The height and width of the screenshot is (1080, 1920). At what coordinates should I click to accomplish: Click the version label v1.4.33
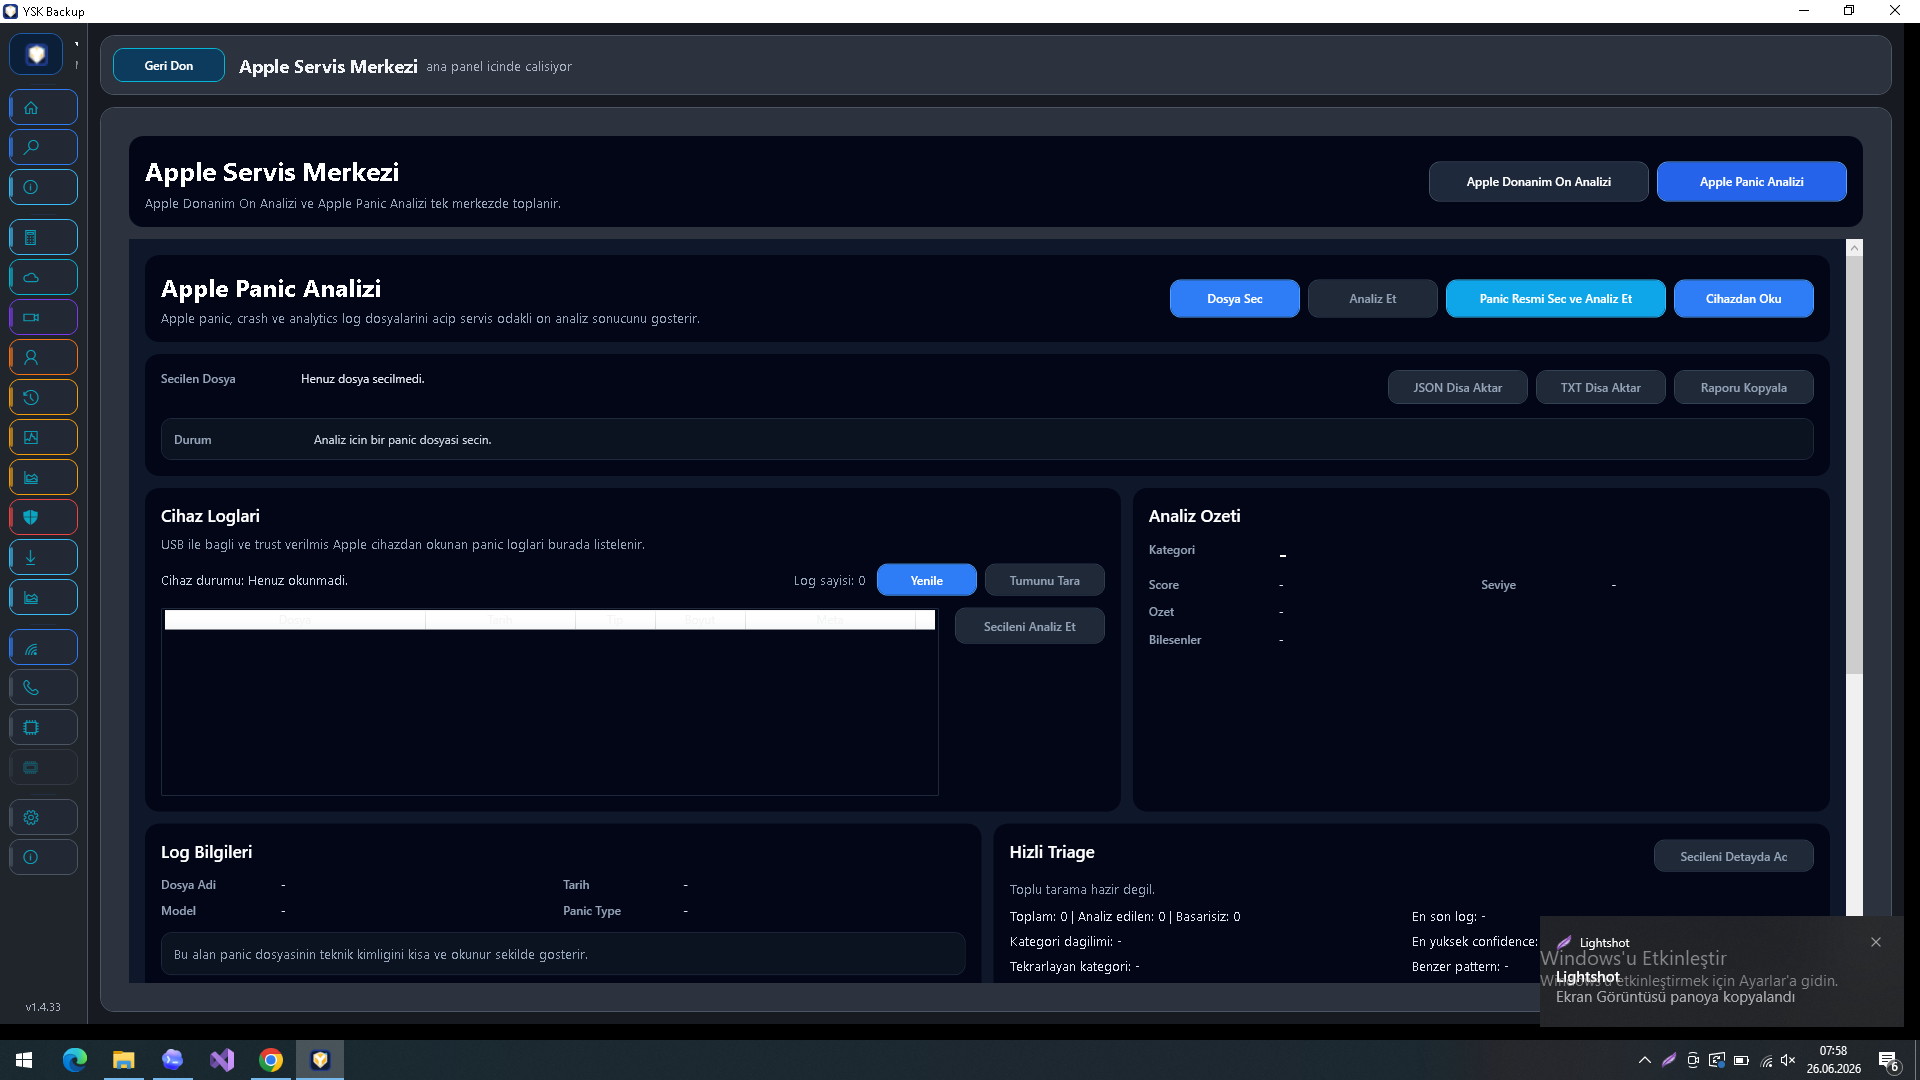point(43,1007)
